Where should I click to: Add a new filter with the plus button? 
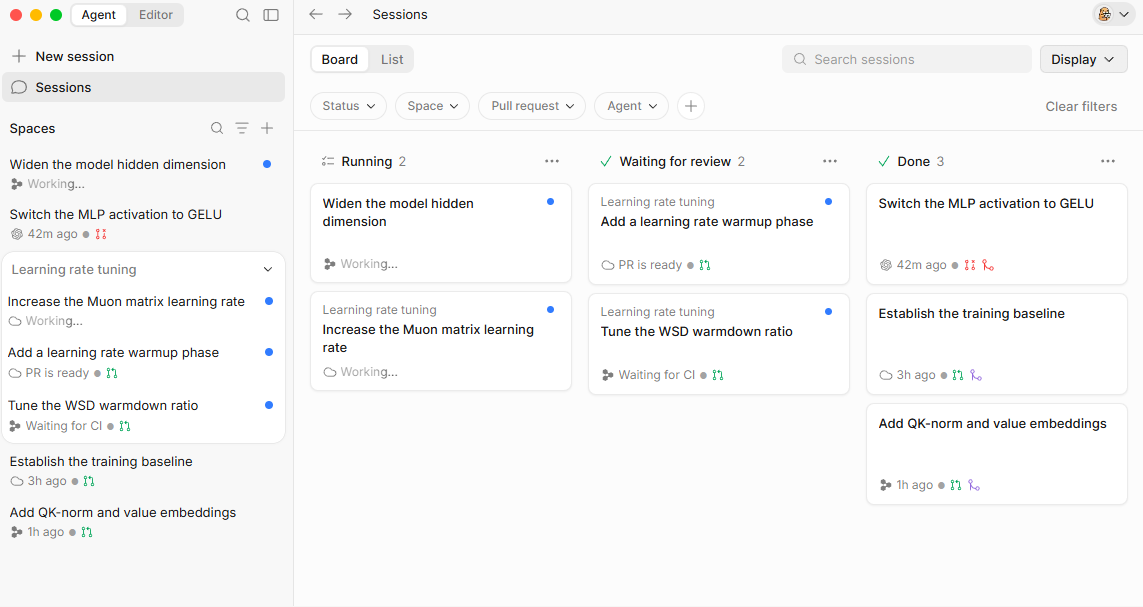pyautogui.click(x=691, y=106)
